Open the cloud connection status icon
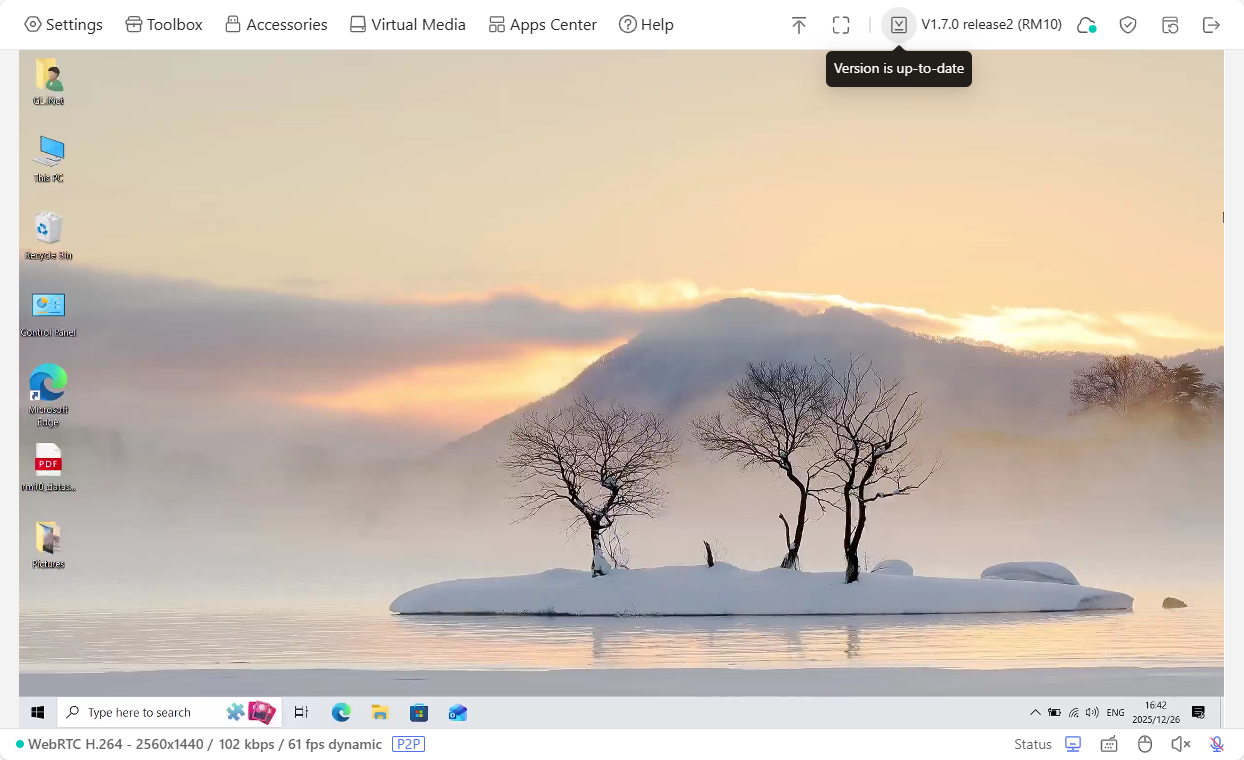 click(x=1086, y=25)
